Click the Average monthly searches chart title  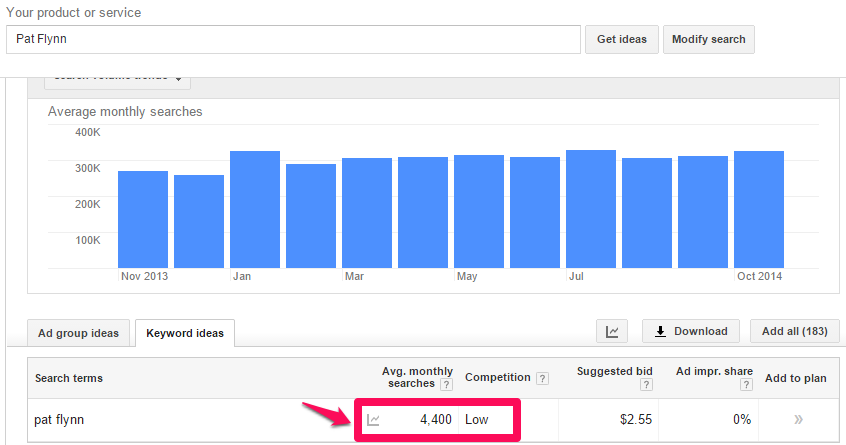pyautogui.click(x=125, y=112)
